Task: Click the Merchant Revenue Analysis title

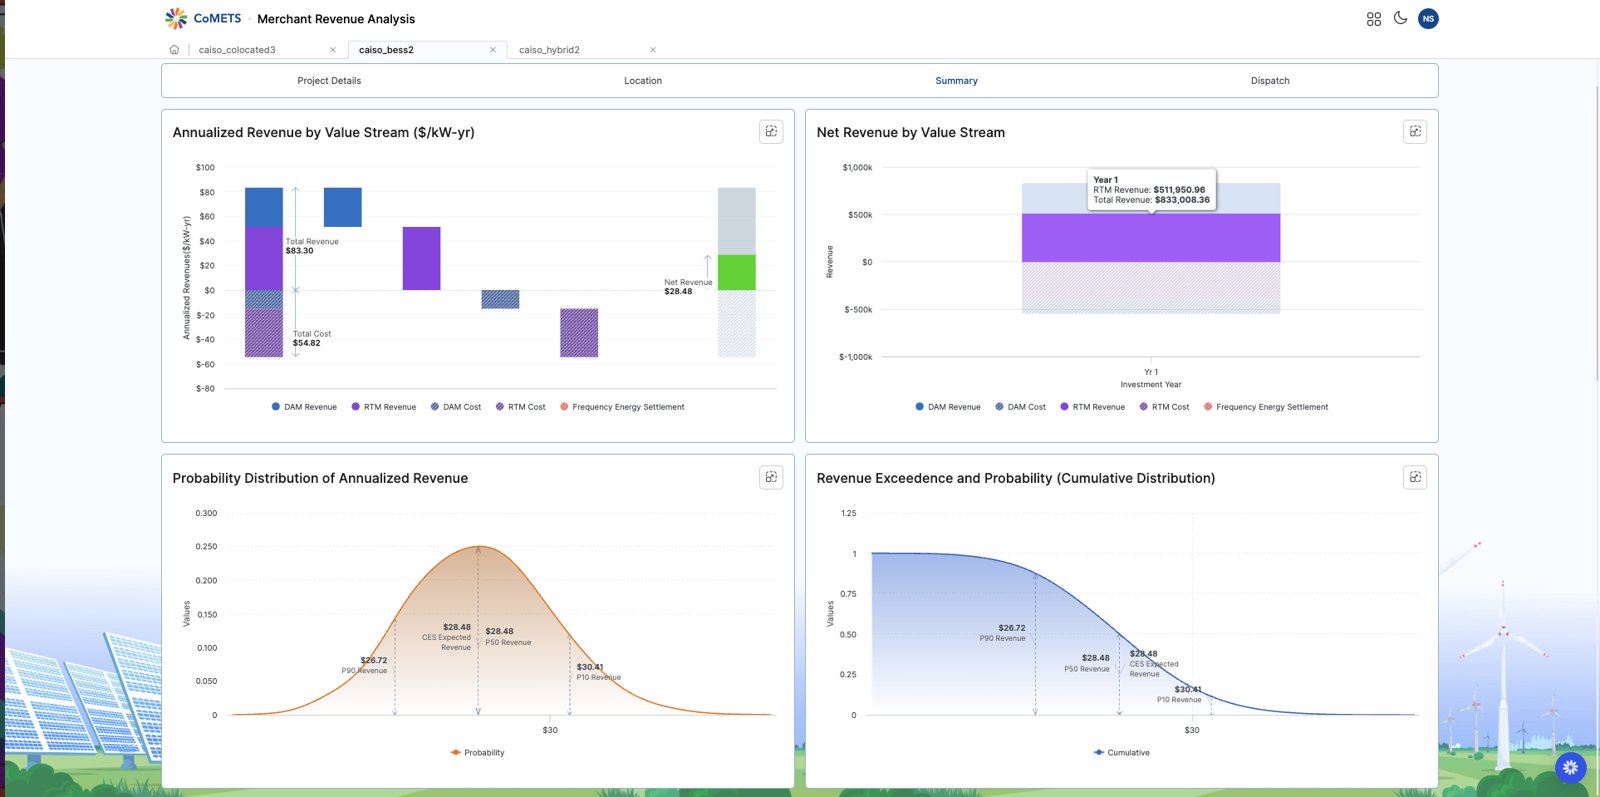Action: tap(336, 19)
